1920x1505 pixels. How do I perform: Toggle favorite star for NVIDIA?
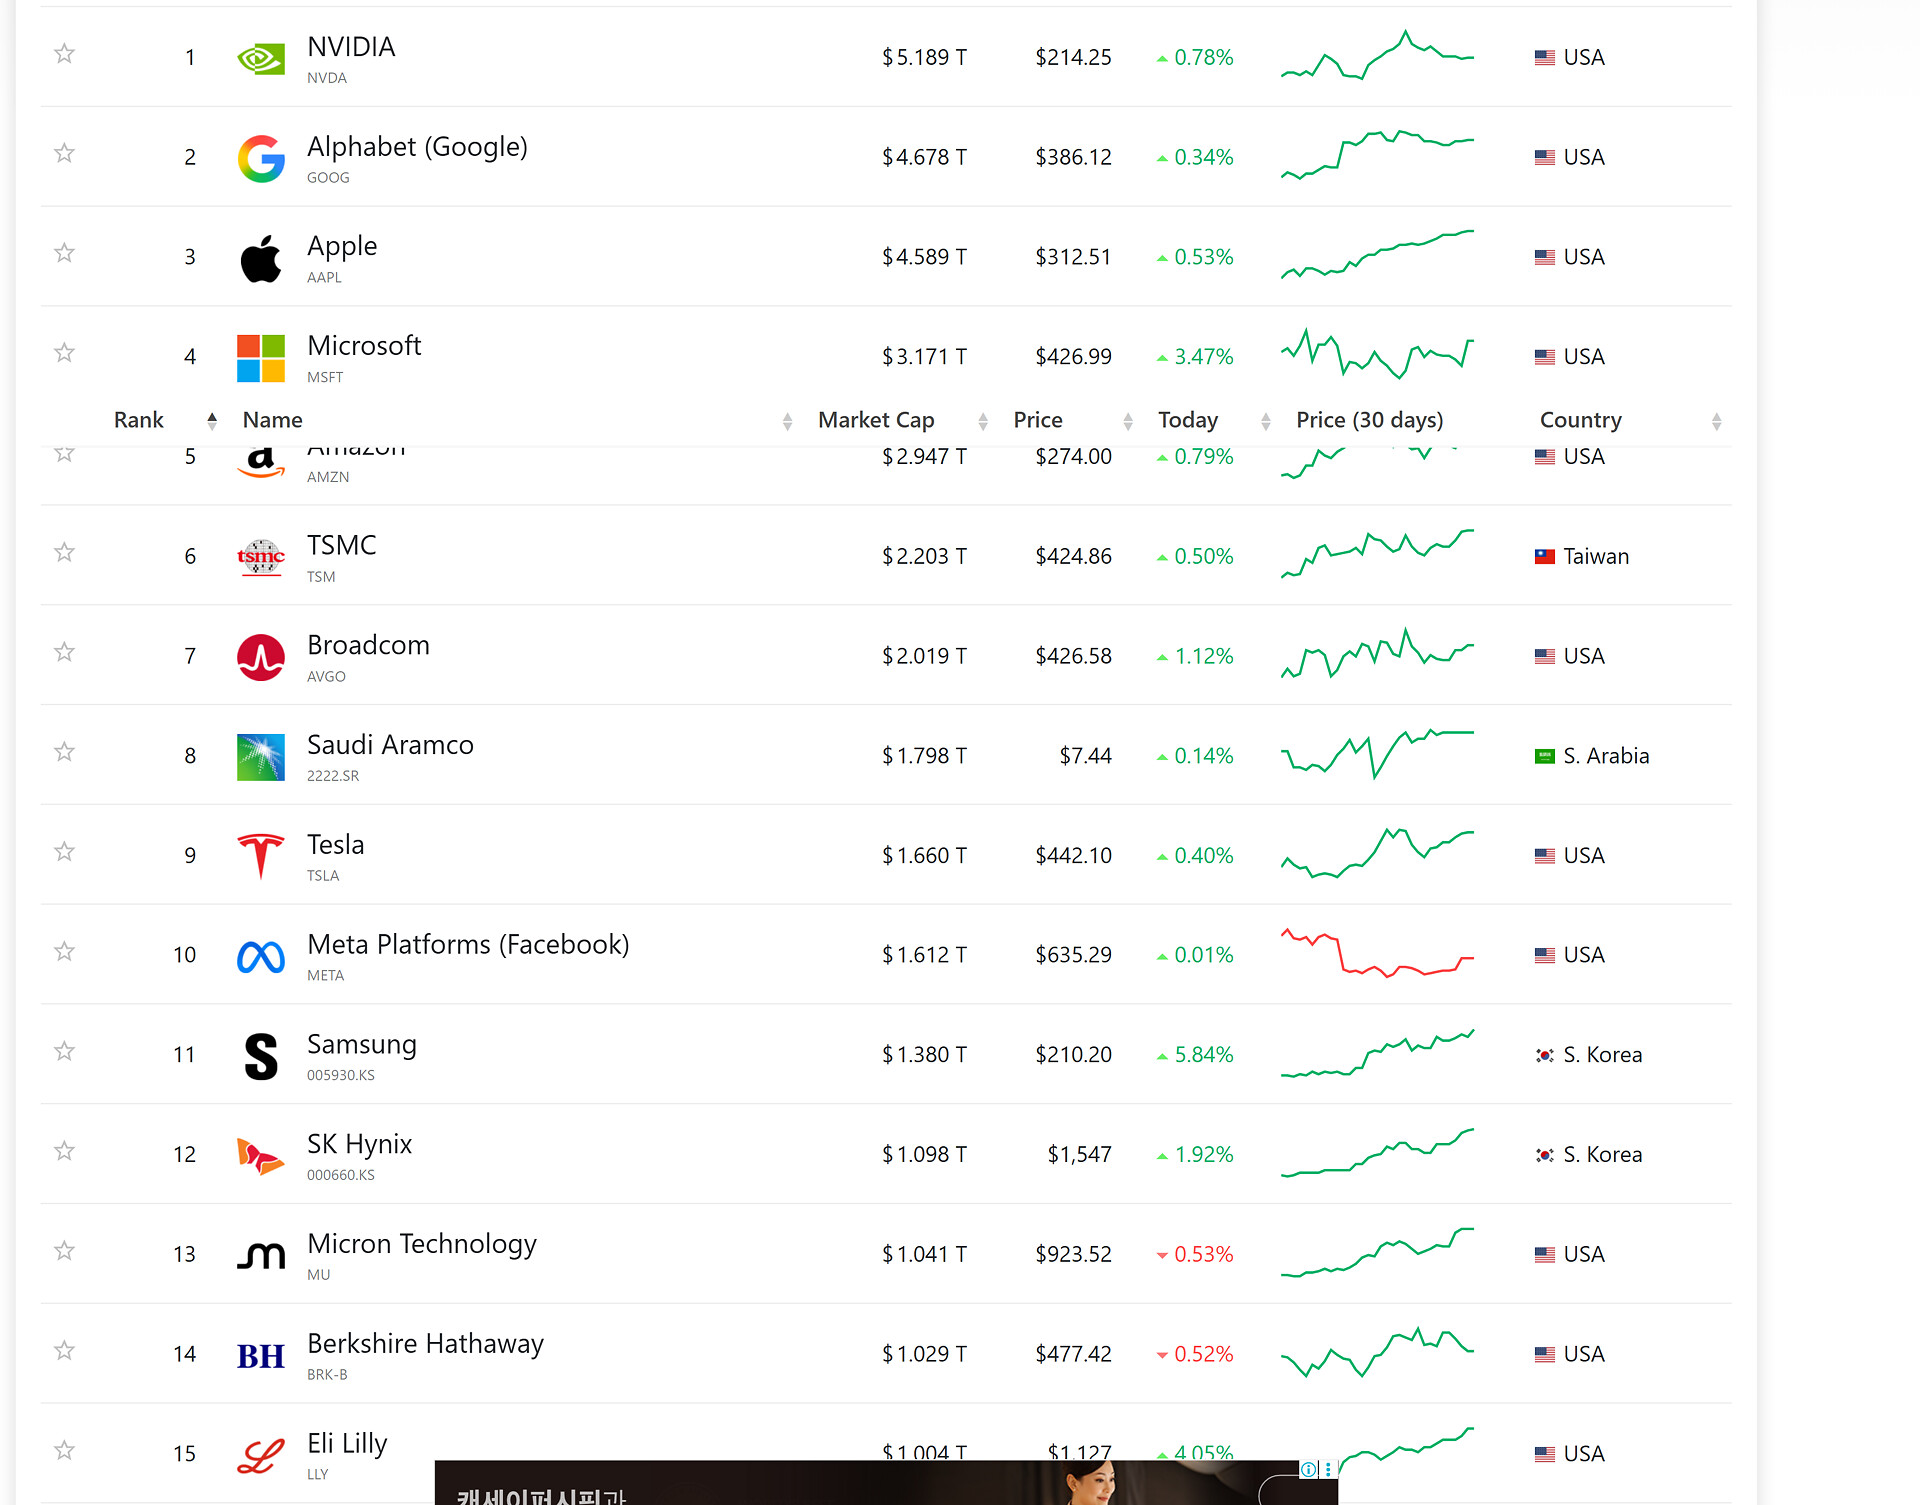click(x=64, y=53)
